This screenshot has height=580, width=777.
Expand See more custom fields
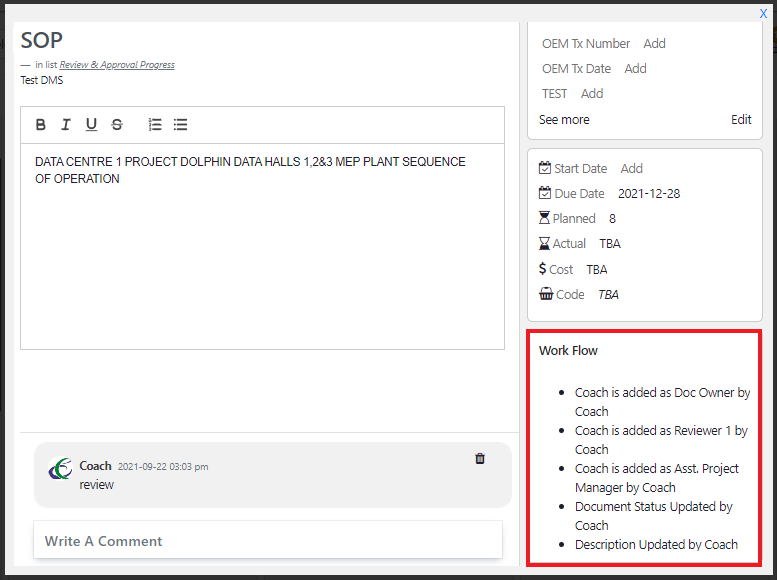564,119
